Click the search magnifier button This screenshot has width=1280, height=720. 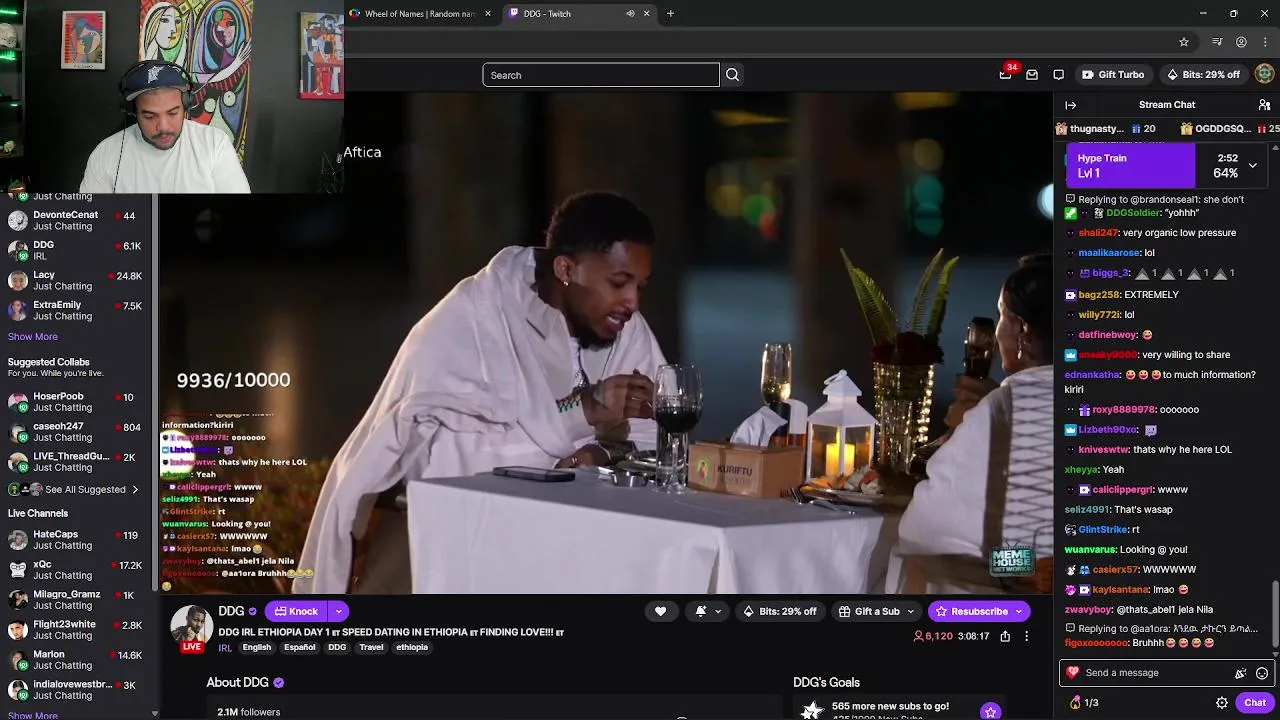tap(732, 75)
